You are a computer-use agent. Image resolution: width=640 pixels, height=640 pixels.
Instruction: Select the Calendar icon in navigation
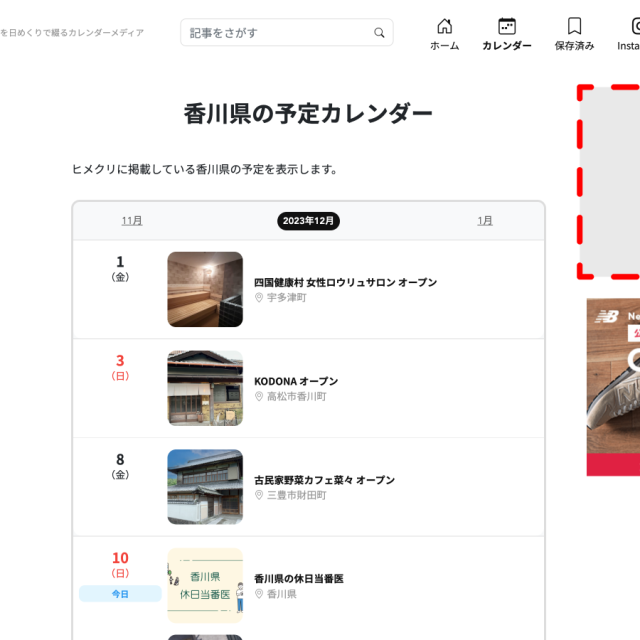coord(507,27)
